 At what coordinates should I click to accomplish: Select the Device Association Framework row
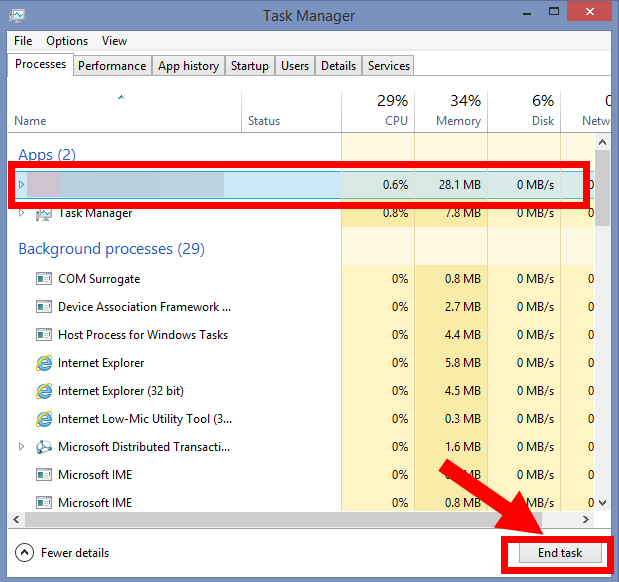(x=301, y=307)
